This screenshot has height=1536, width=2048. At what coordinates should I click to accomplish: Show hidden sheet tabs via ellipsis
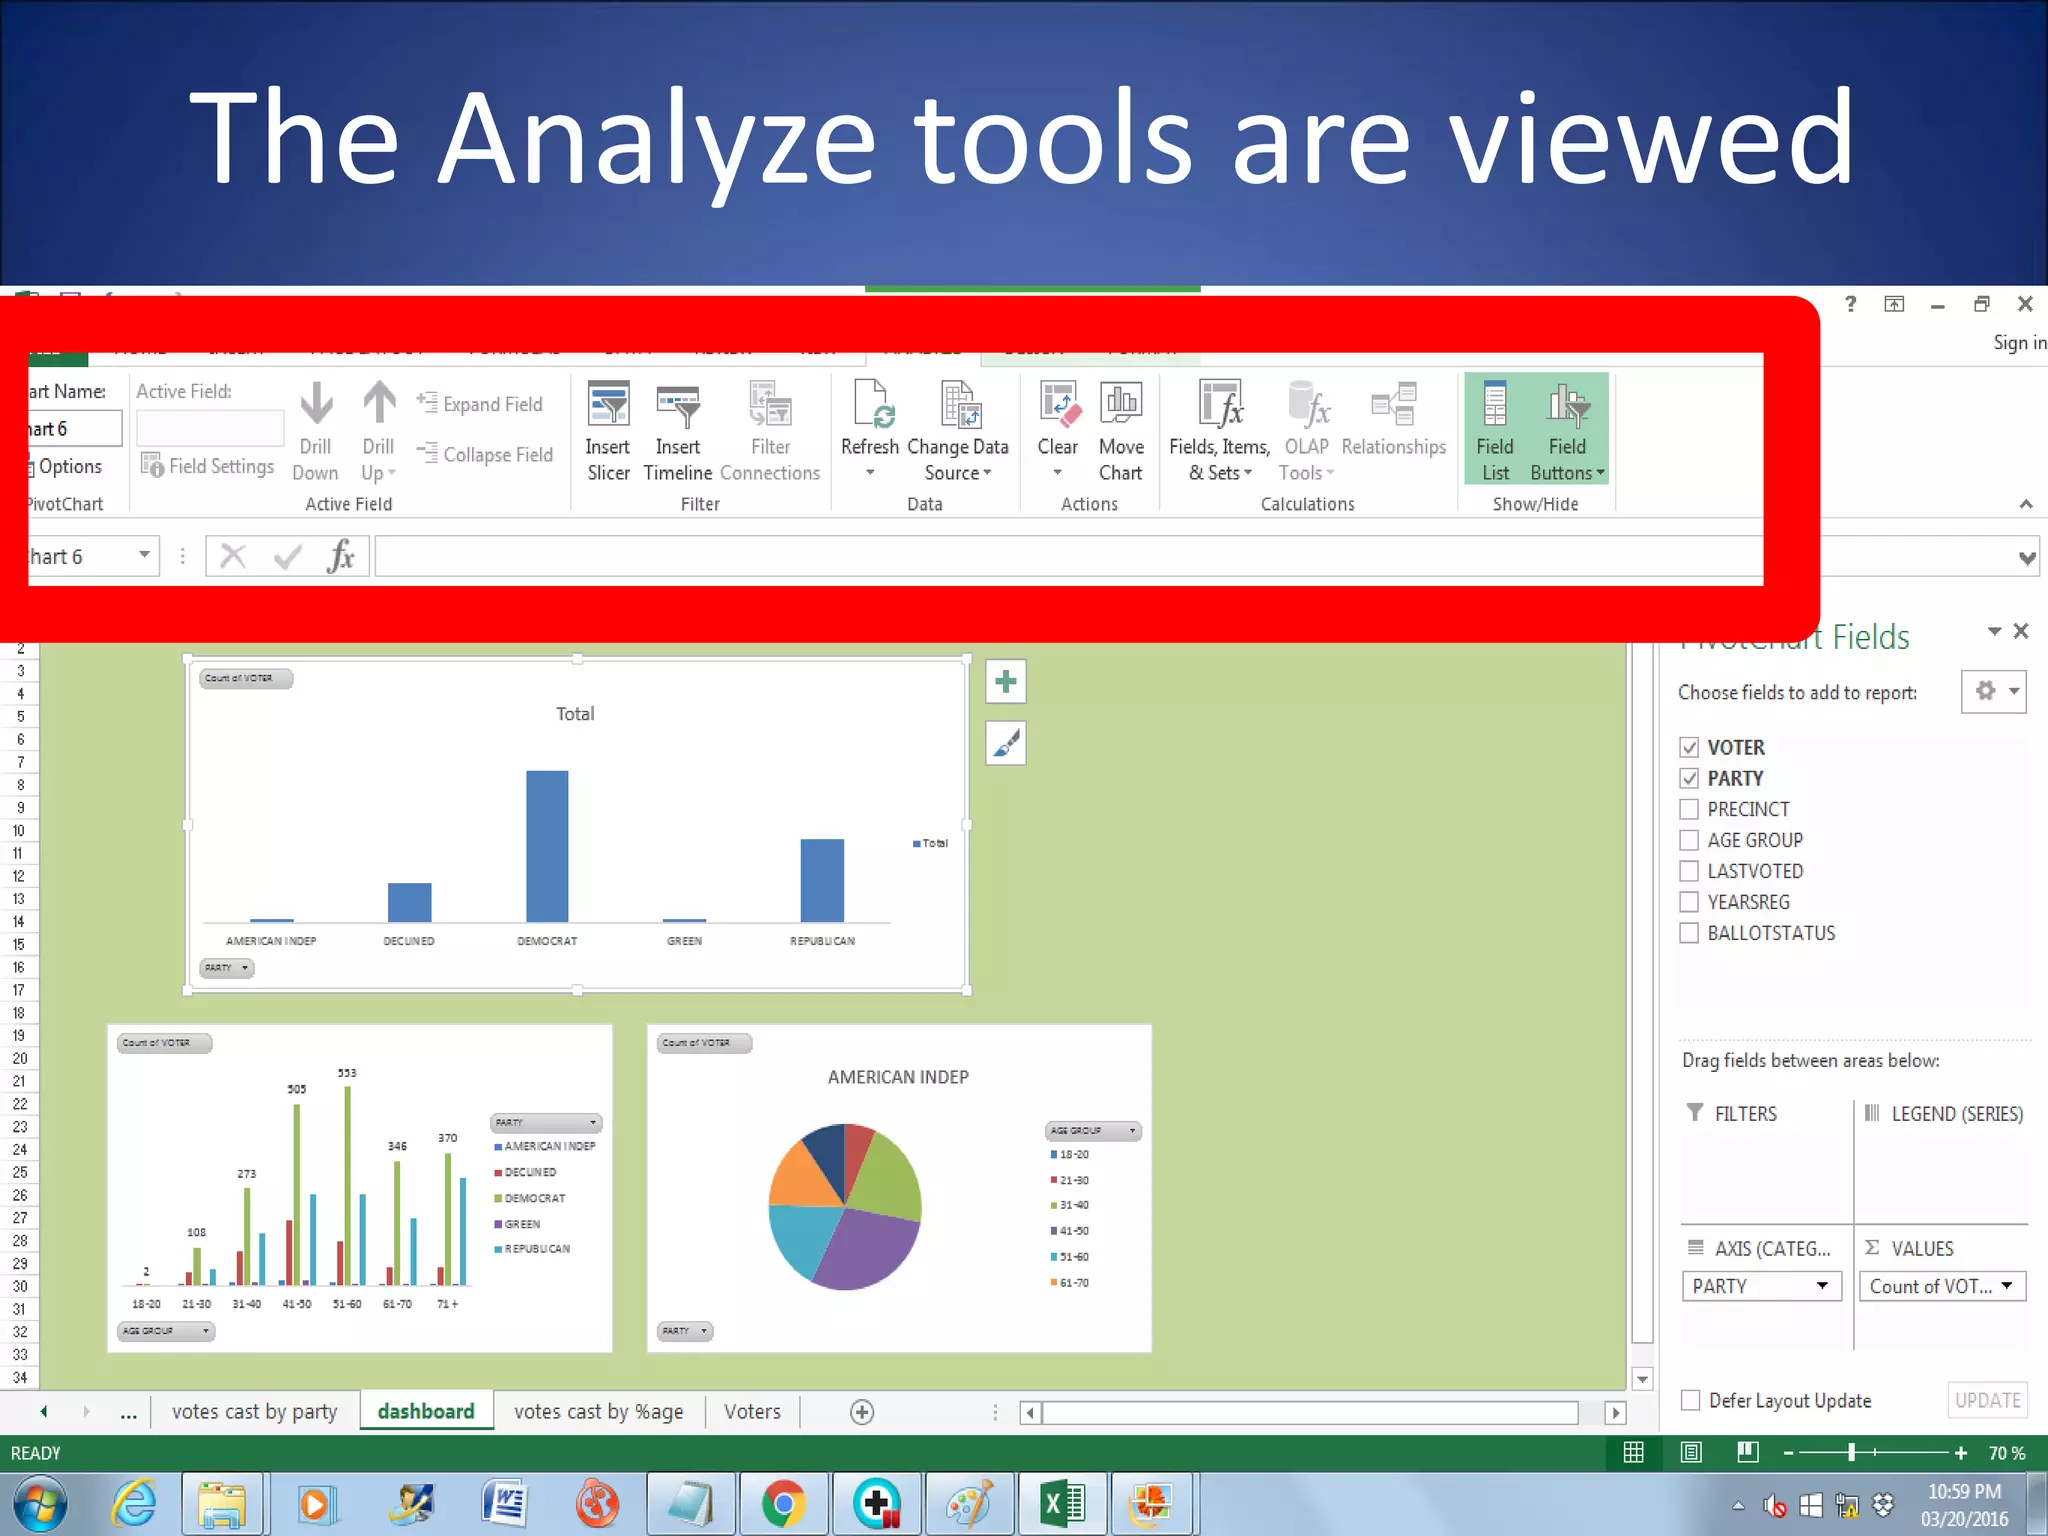point(128,1412)
